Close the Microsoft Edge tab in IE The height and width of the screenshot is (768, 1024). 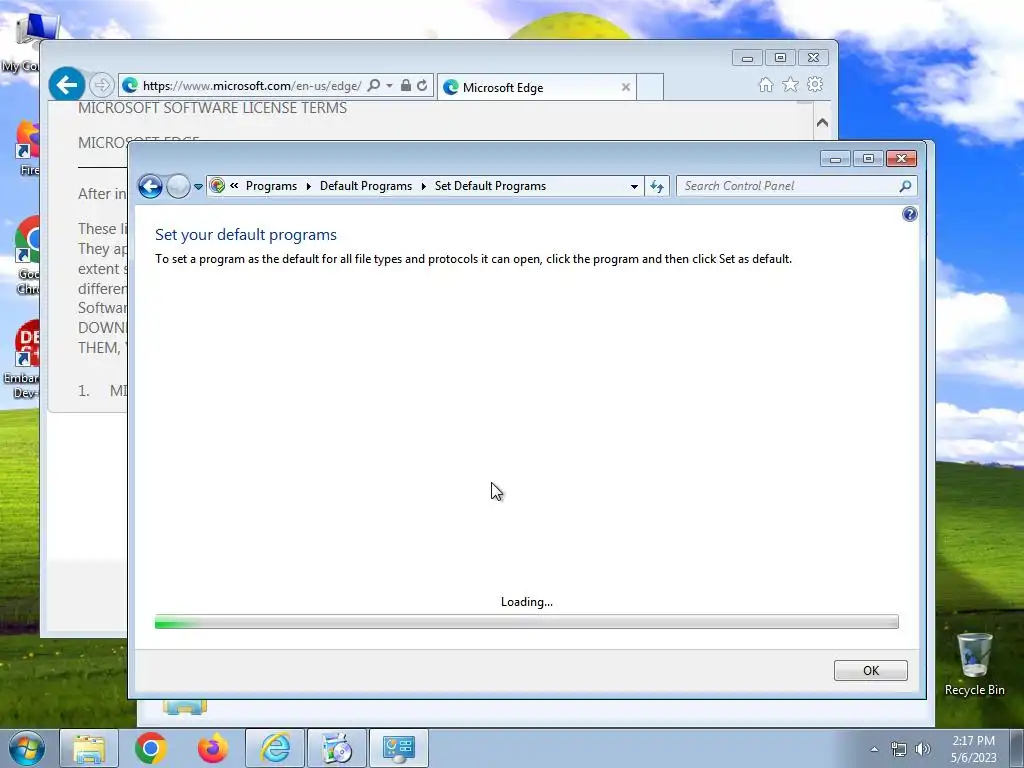(626, 87)
